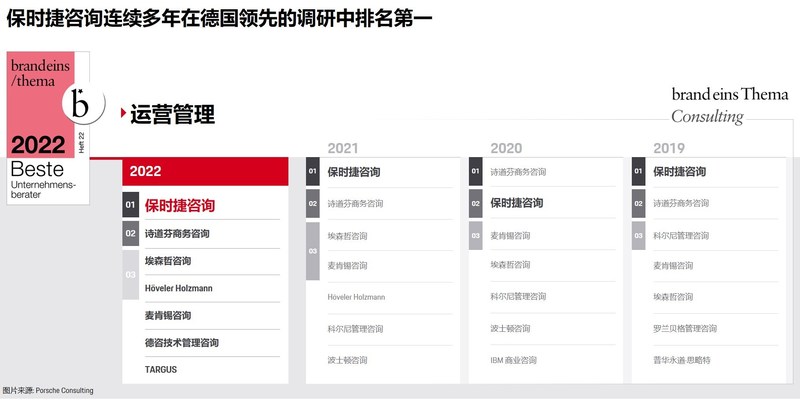Click the 02 rank badge in the 2019 column

638,203
